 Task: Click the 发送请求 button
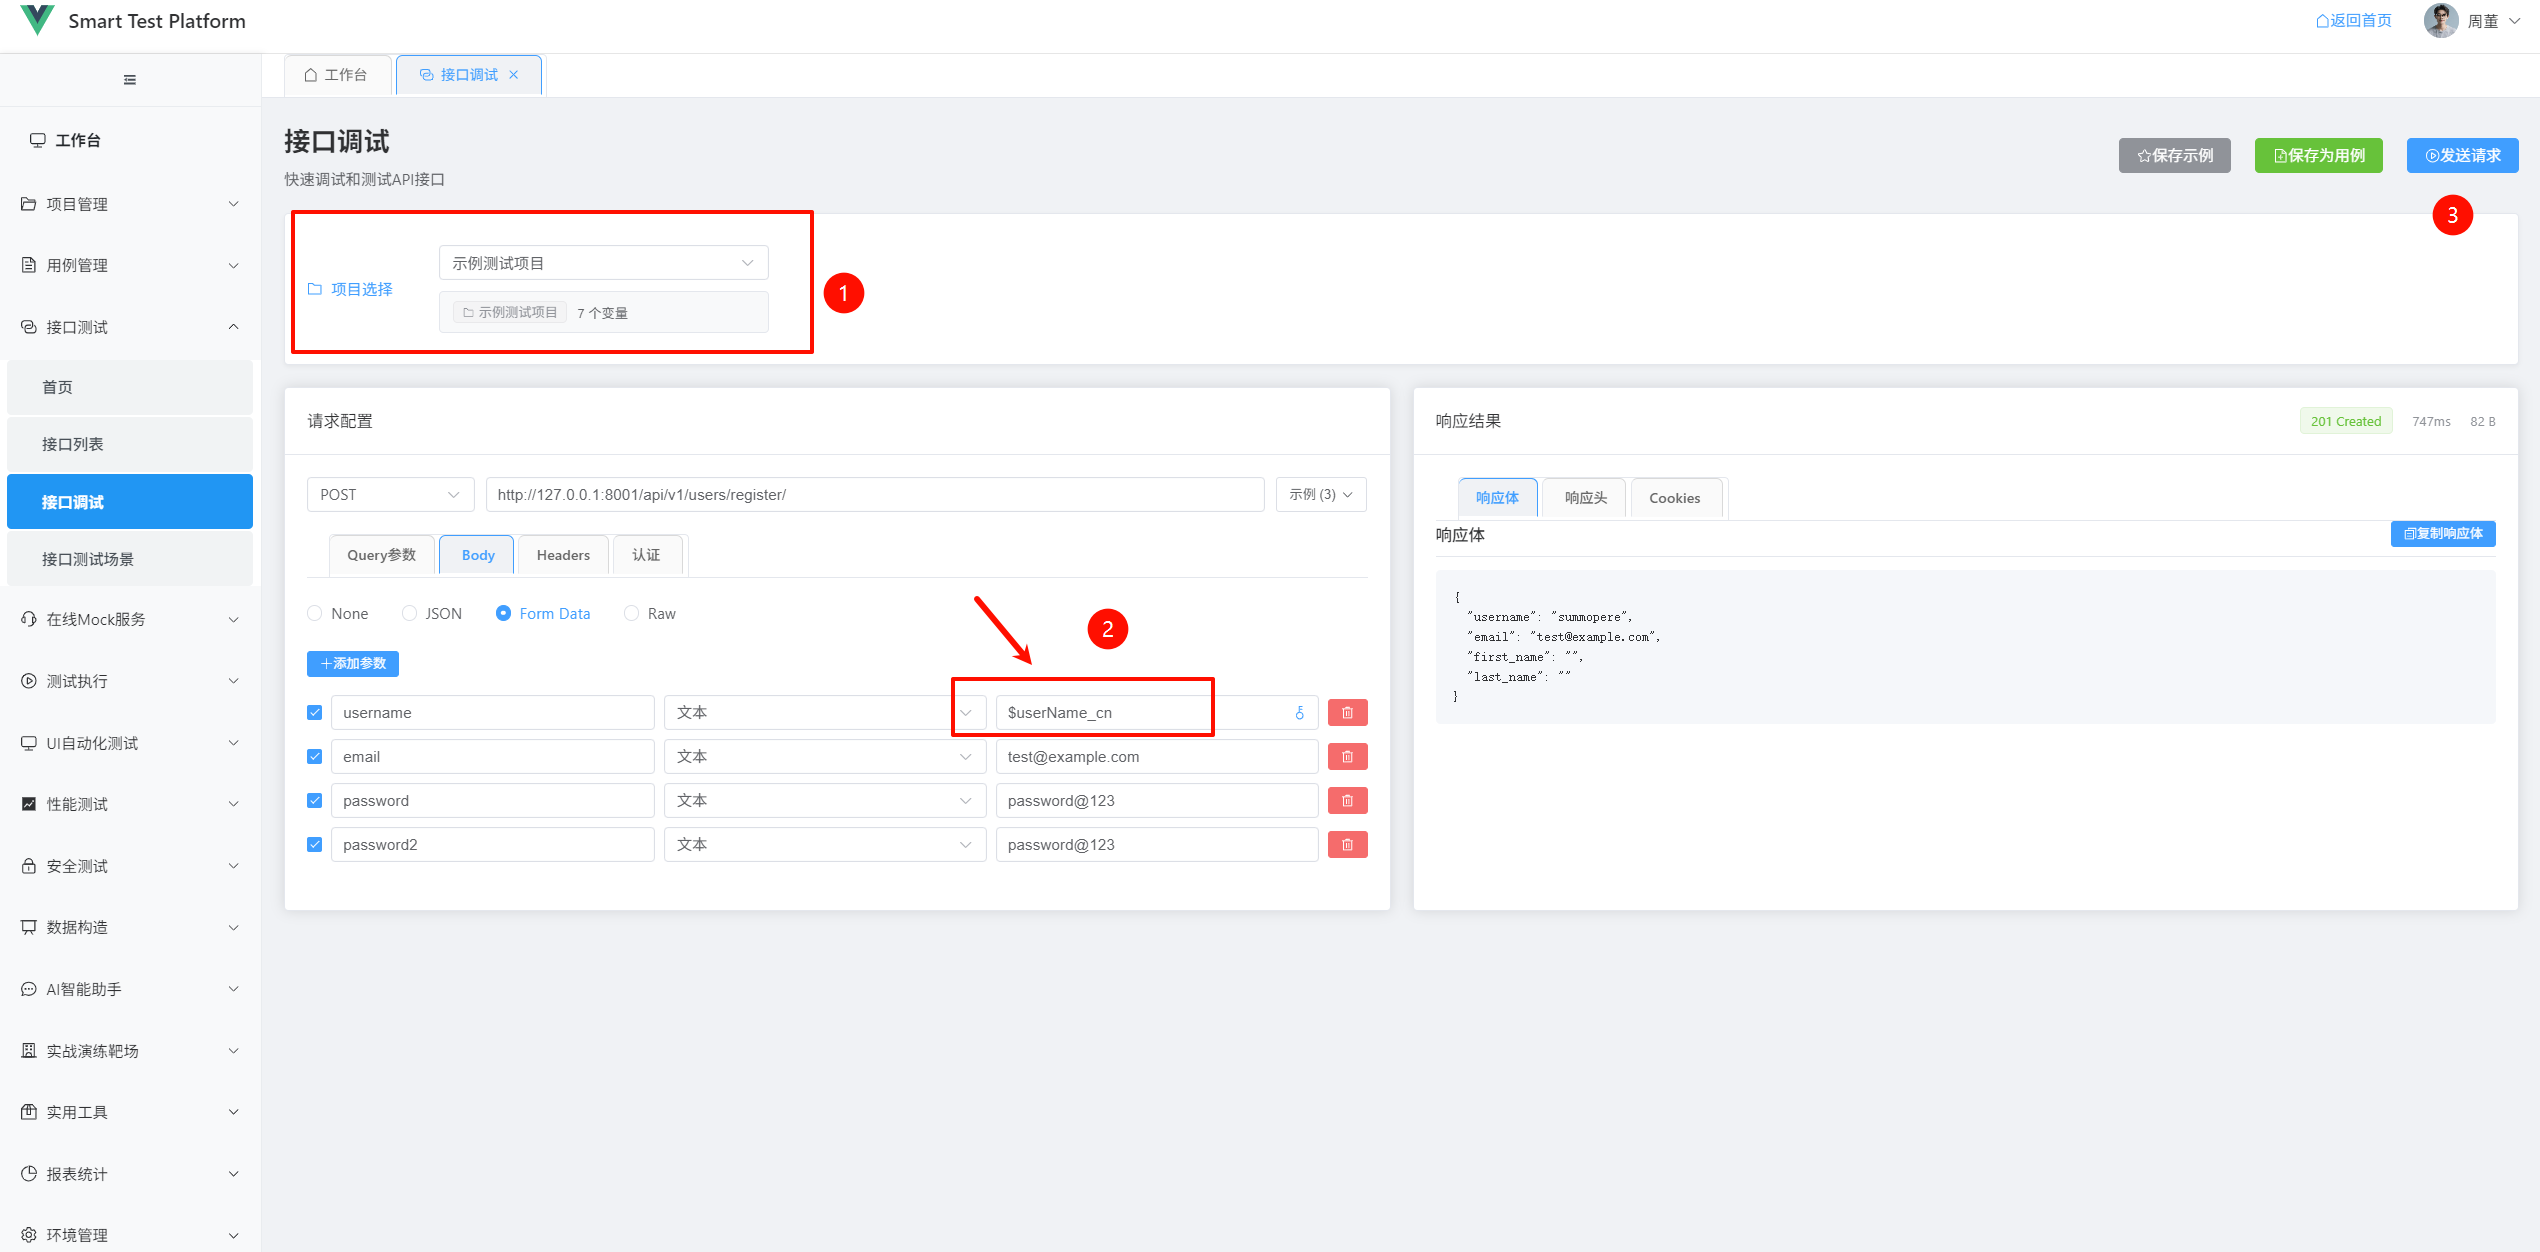[x=2462, y=156]
